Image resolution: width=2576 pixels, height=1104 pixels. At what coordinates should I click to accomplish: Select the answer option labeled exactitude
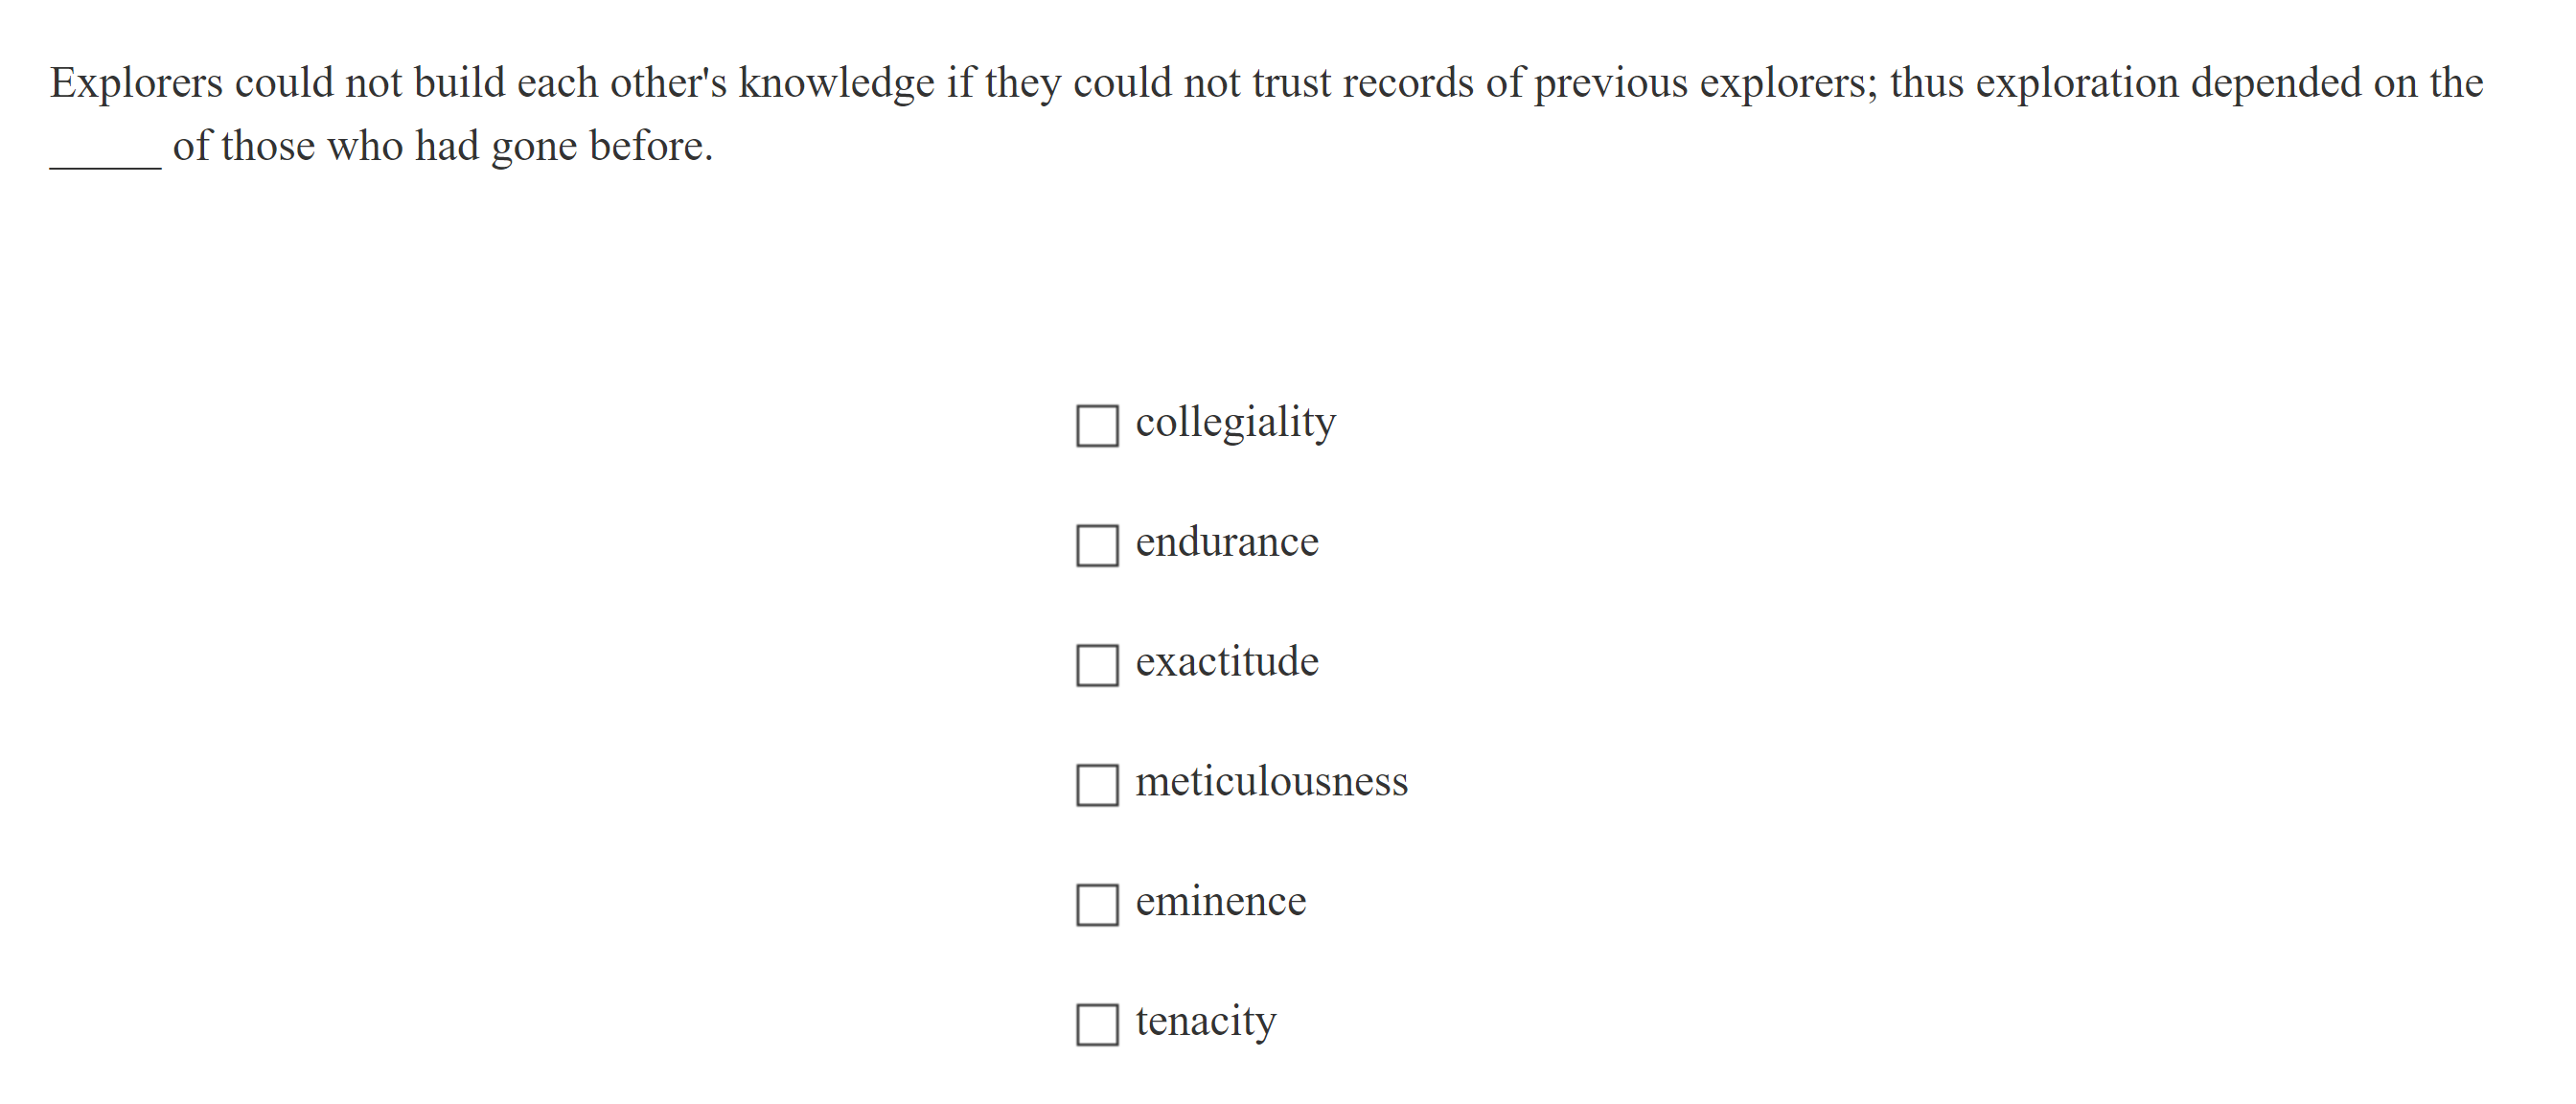1227,661
